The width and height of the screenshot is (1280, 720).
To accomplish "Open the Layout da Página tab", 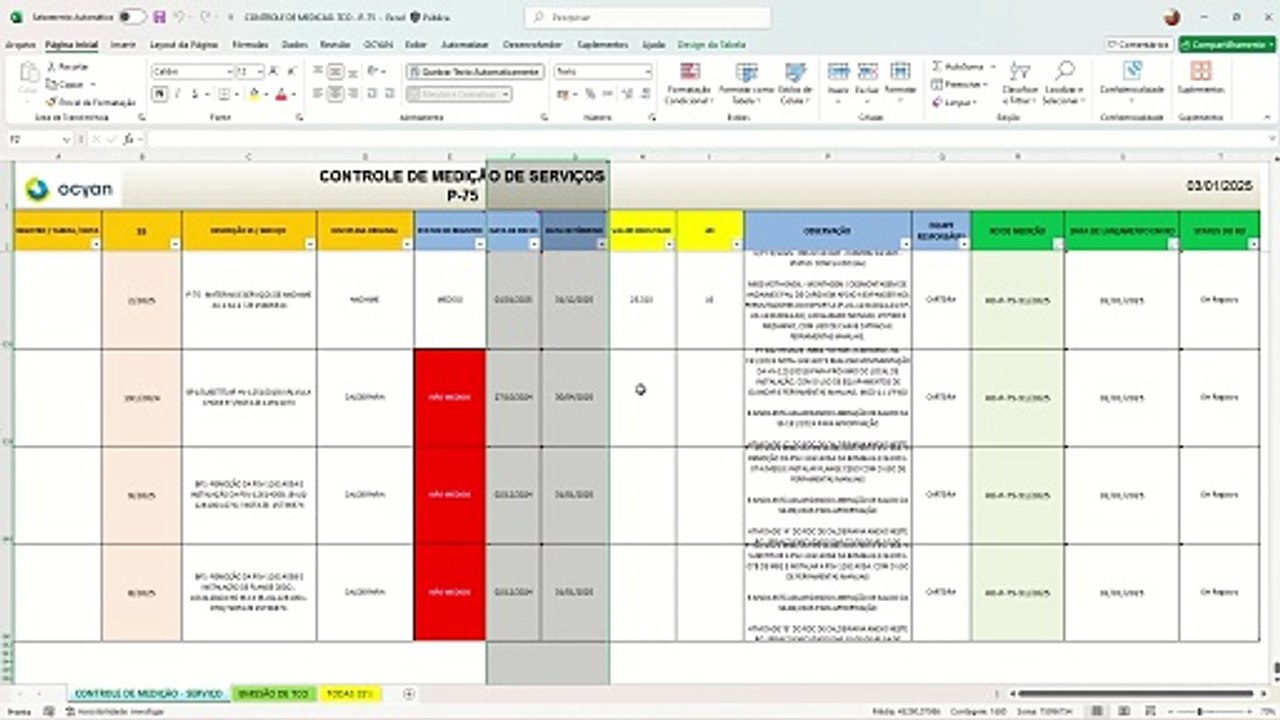I will pyautogui.click(x=184, y=45).
